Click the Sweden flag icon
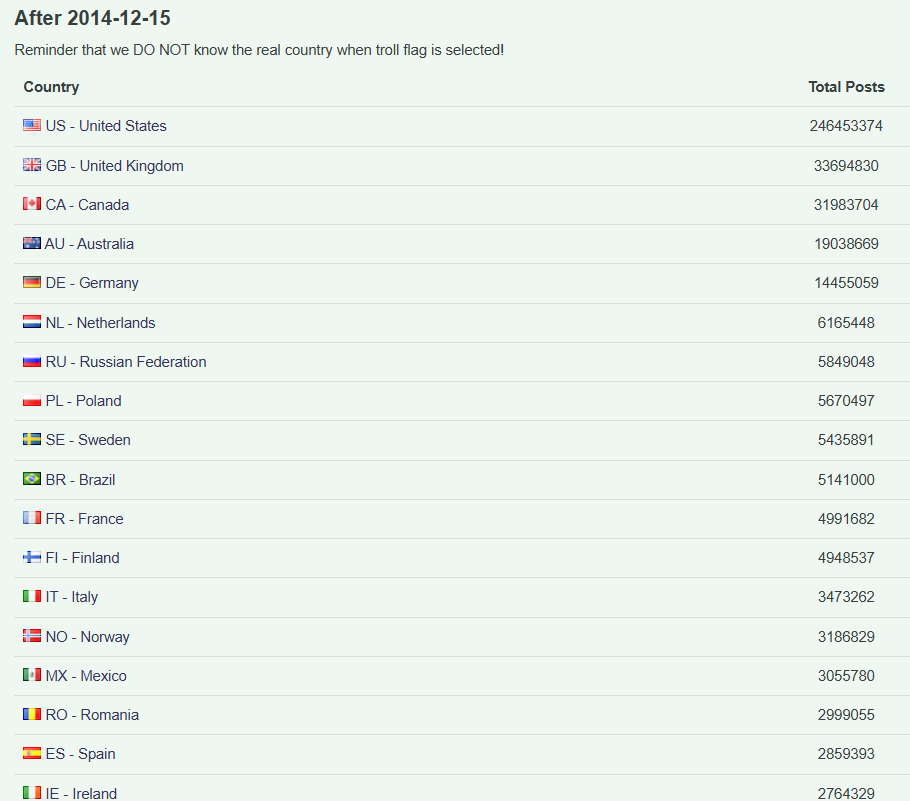 click(32, 440)
